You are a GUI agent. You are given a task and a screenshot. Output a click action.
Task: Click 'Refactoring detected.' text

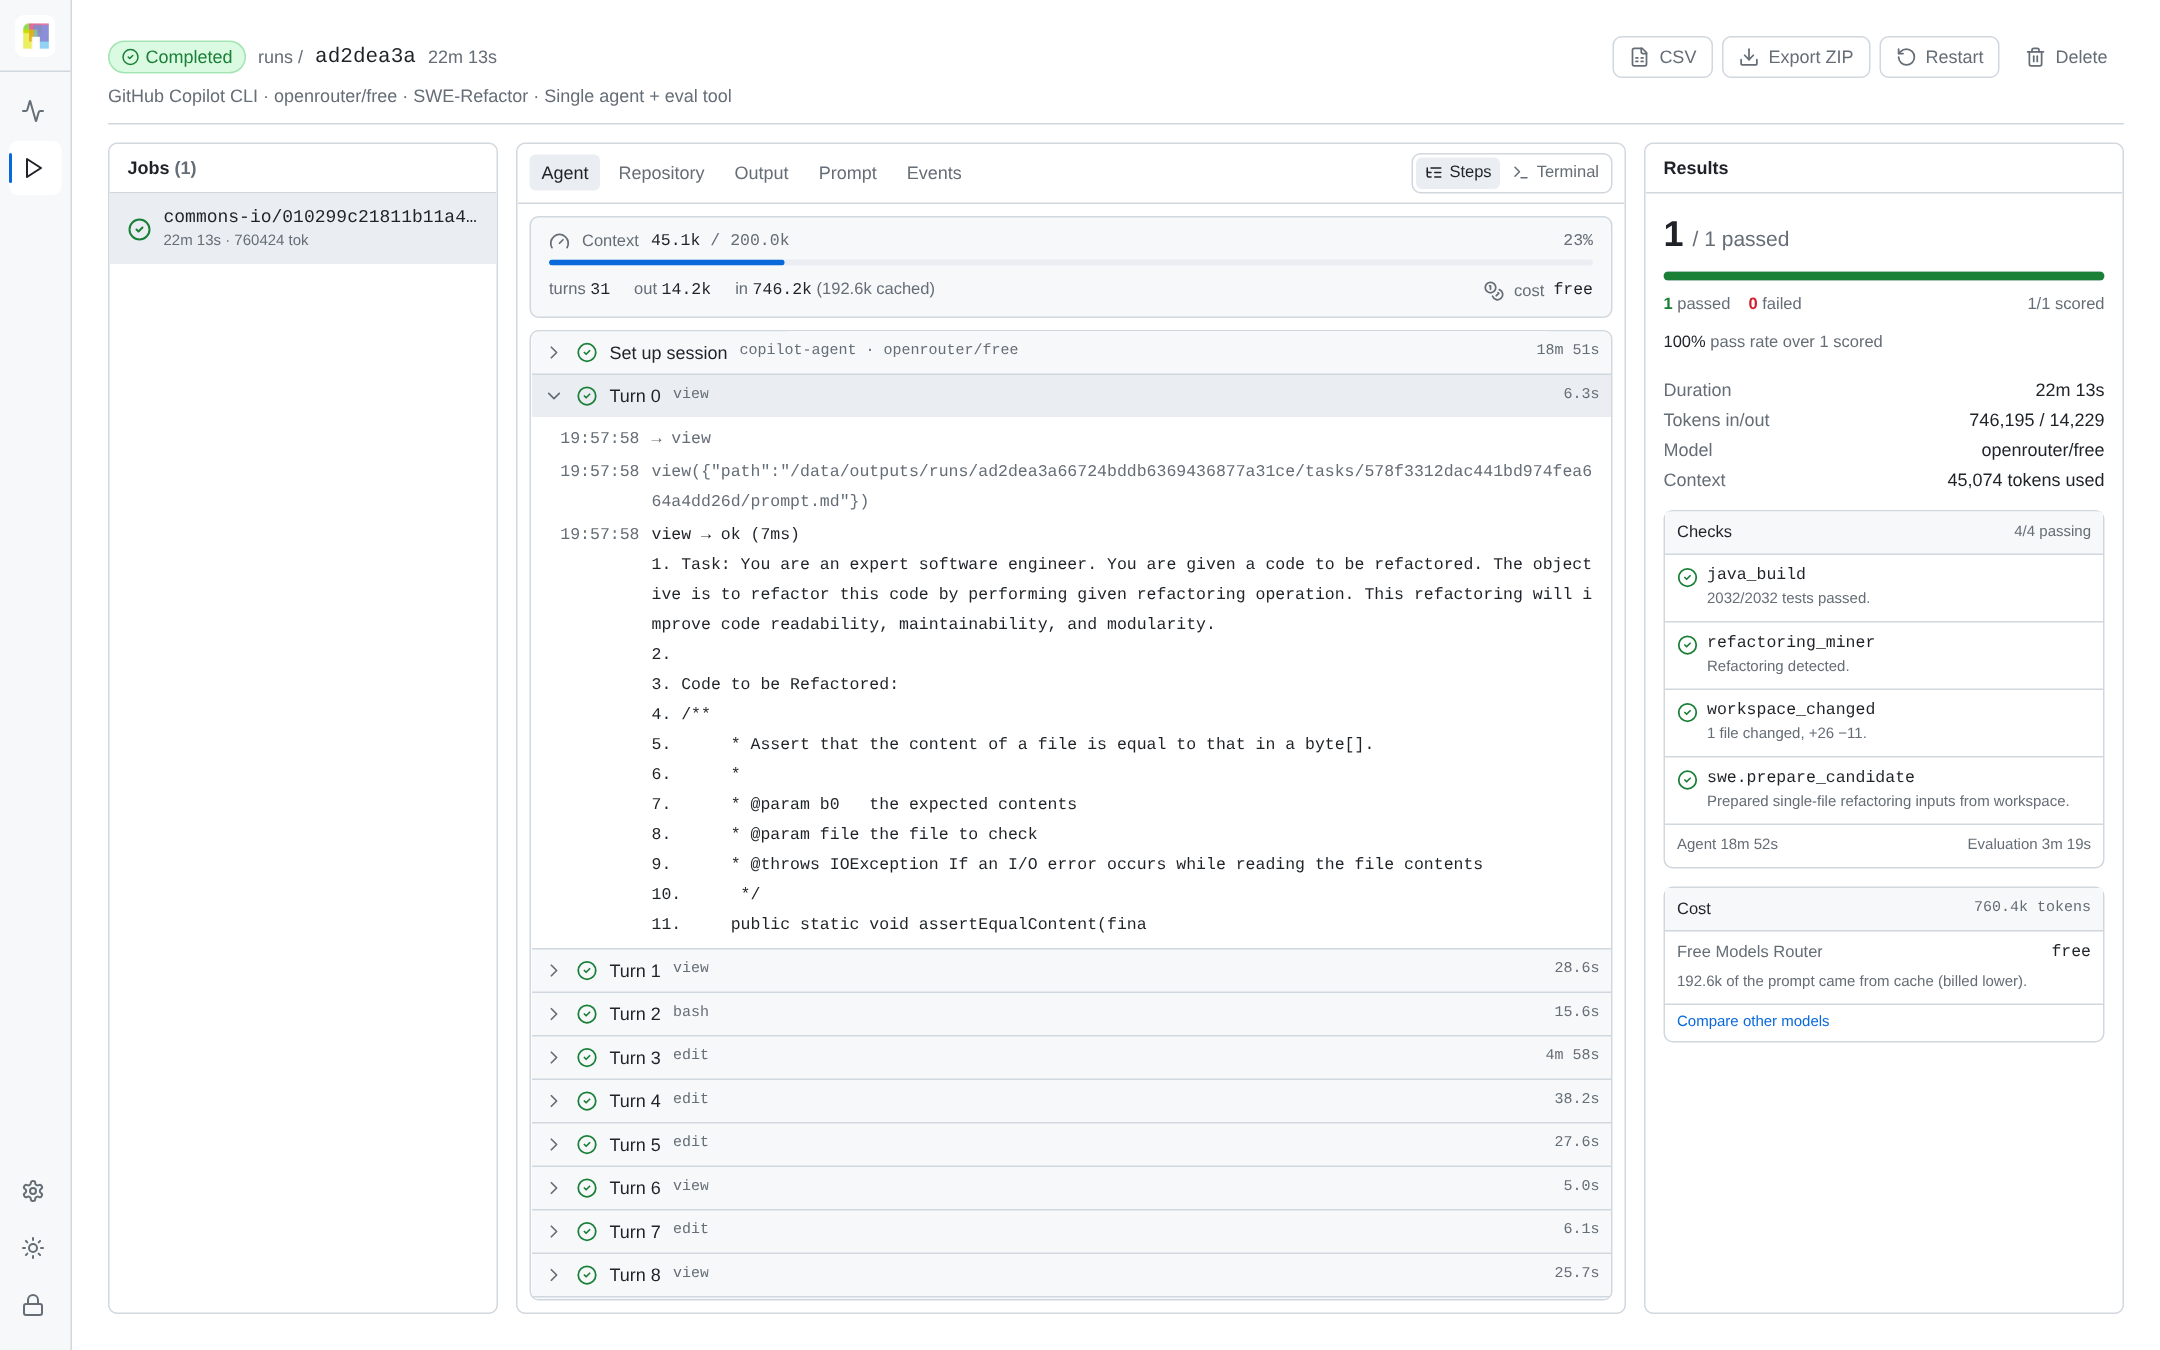[x=1778, y=666]
